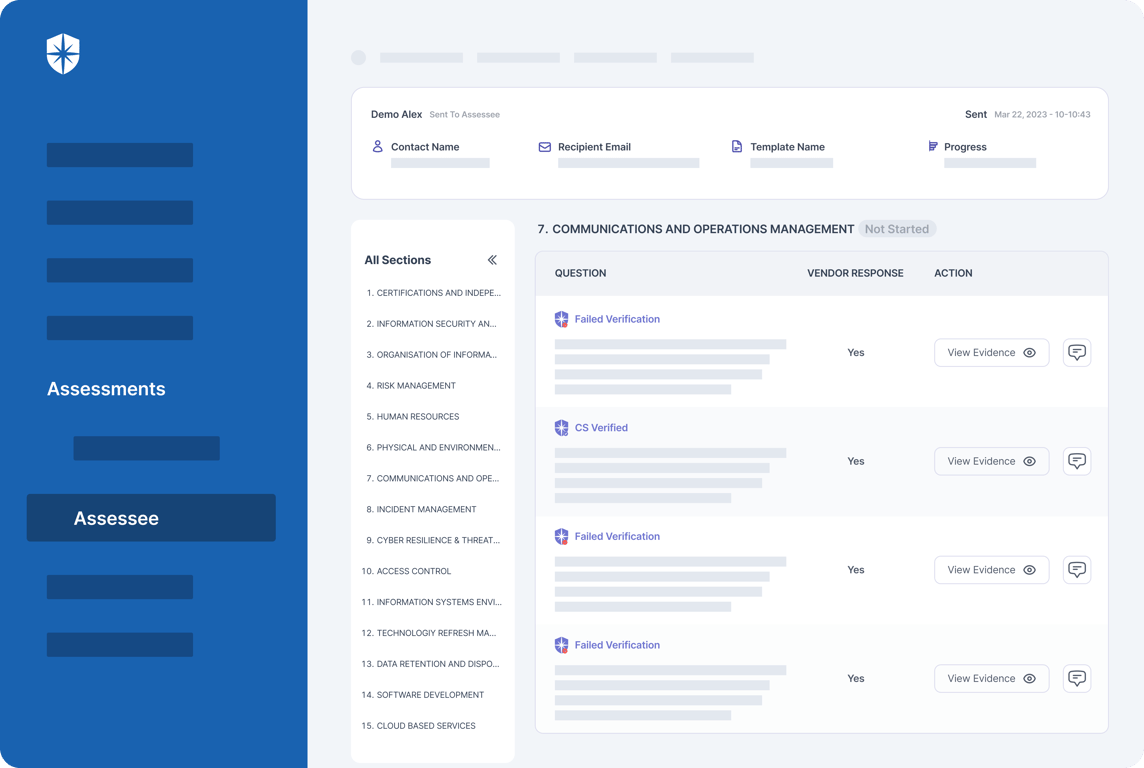Viewport: 1144px width, 768px height.
Task: Open comments for the last question
Action: 1077,678
